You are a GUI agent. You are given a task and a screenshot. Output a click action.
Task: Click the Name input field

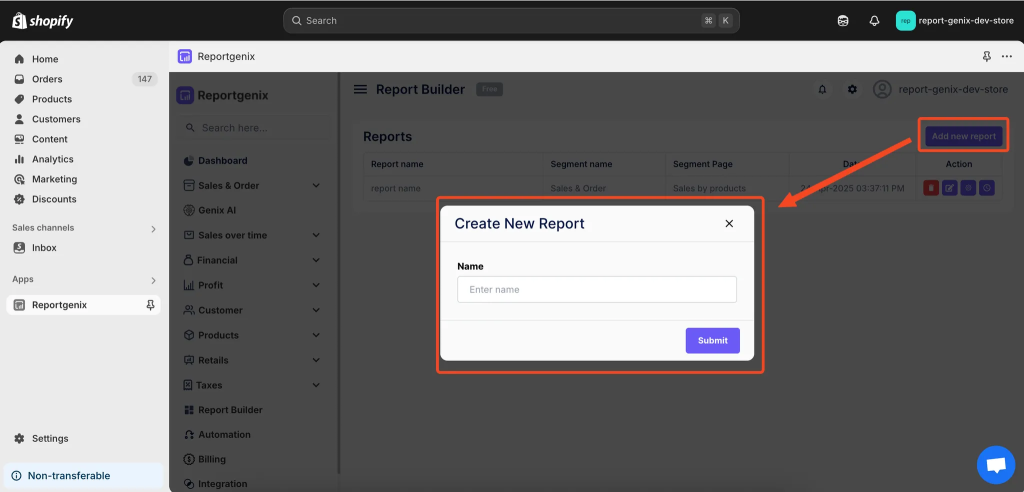(596, 290)
